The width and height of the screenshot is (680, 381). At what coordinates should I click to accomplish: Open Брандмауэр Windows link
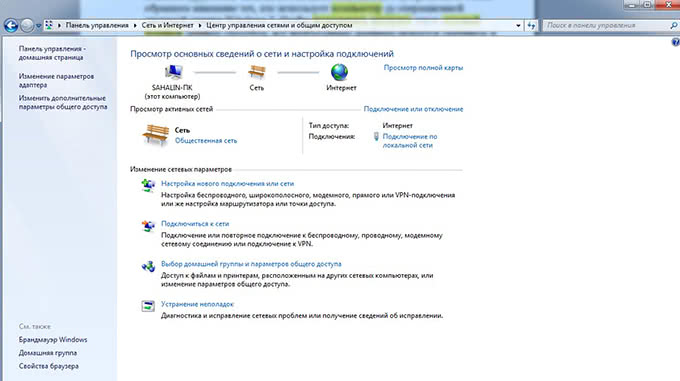tap(53, 339)
